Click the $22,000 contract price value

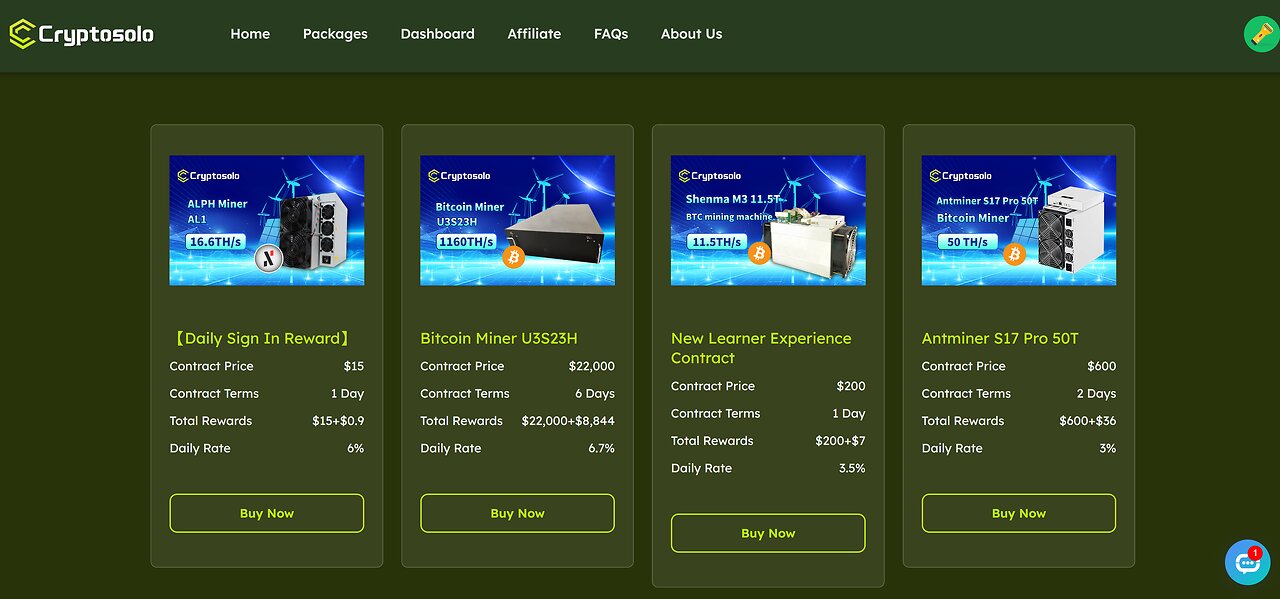pyautogui.click(x=592, y=366)
